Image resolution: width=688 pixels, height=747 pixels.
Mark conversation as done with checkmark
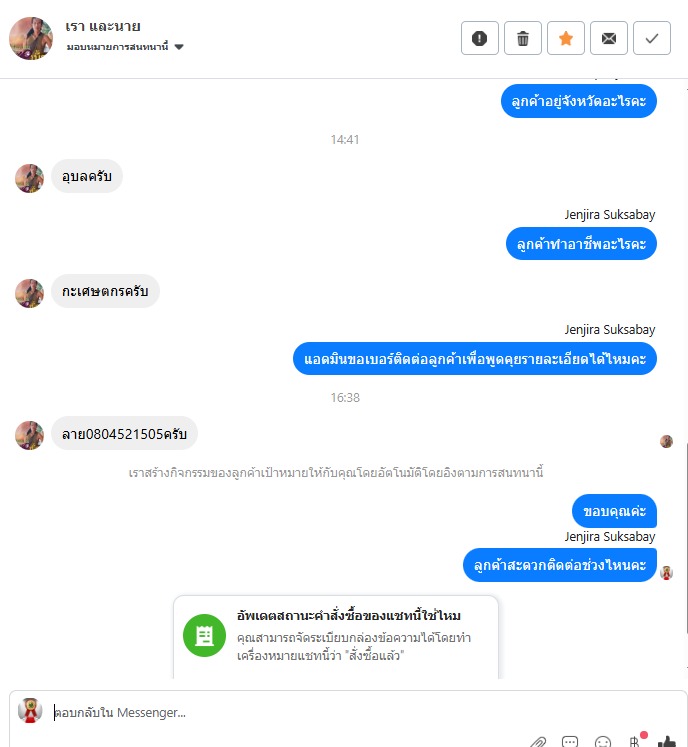click(x=652, y=38)
